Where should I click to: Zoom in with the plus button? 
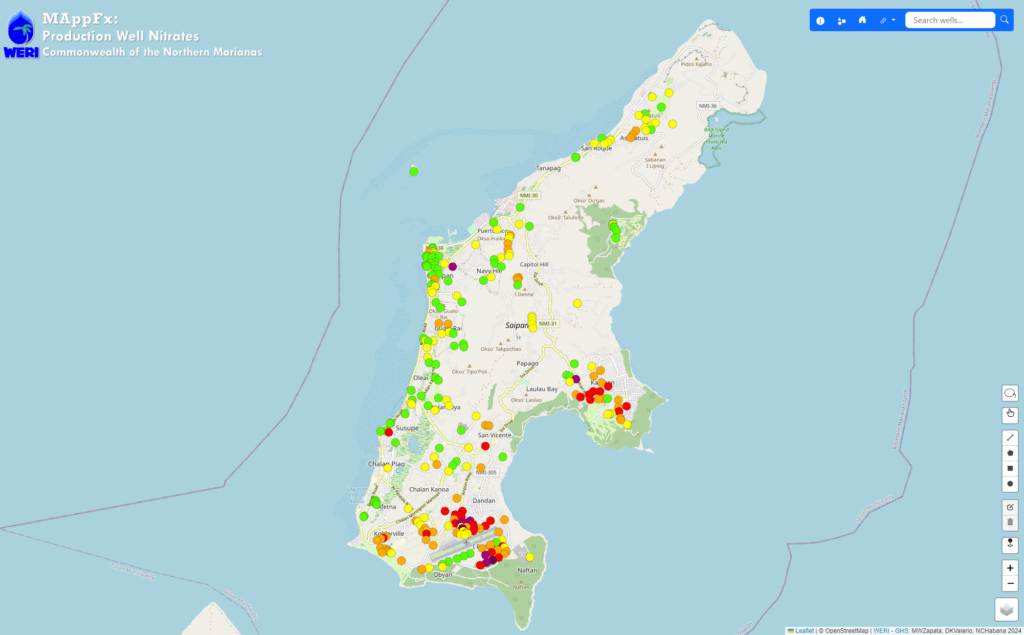coord(1009,568)
